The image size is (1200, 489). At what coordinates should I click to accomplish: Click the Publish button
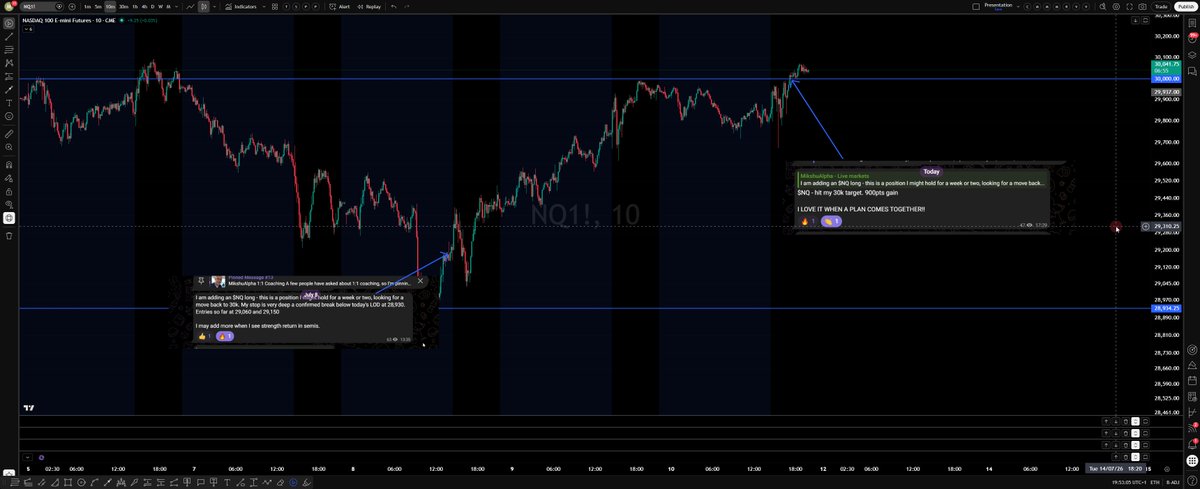(1184, 6)
